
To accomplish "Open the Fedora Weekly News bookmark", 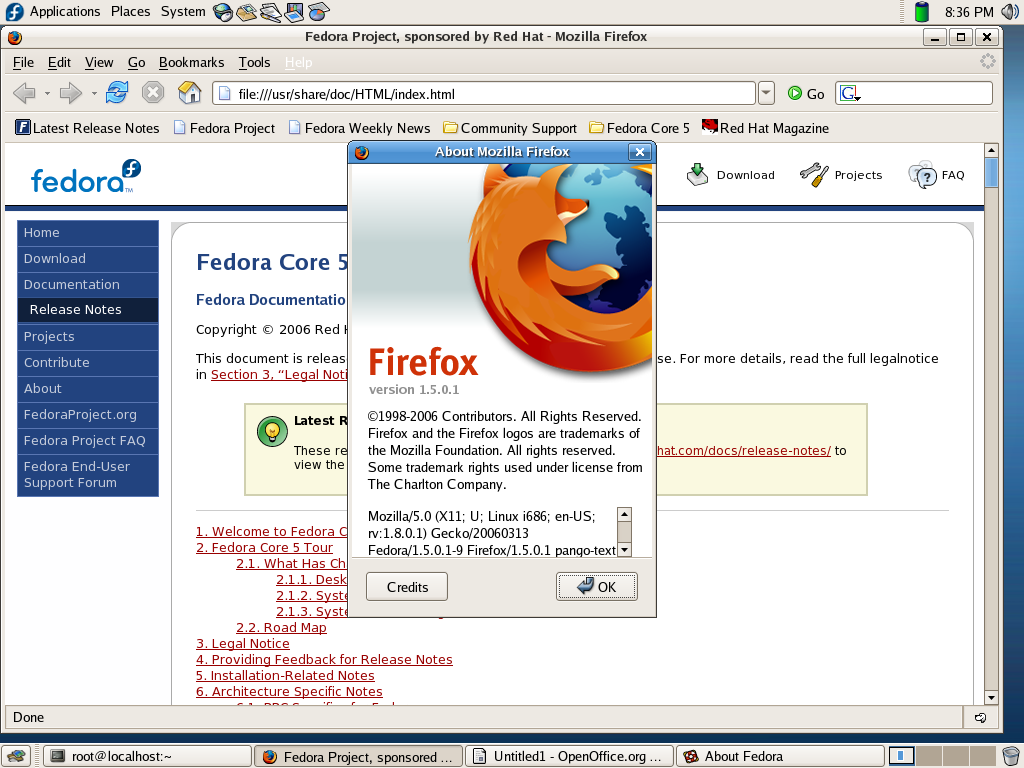I will pyautogui.click(x=359, y=128).
